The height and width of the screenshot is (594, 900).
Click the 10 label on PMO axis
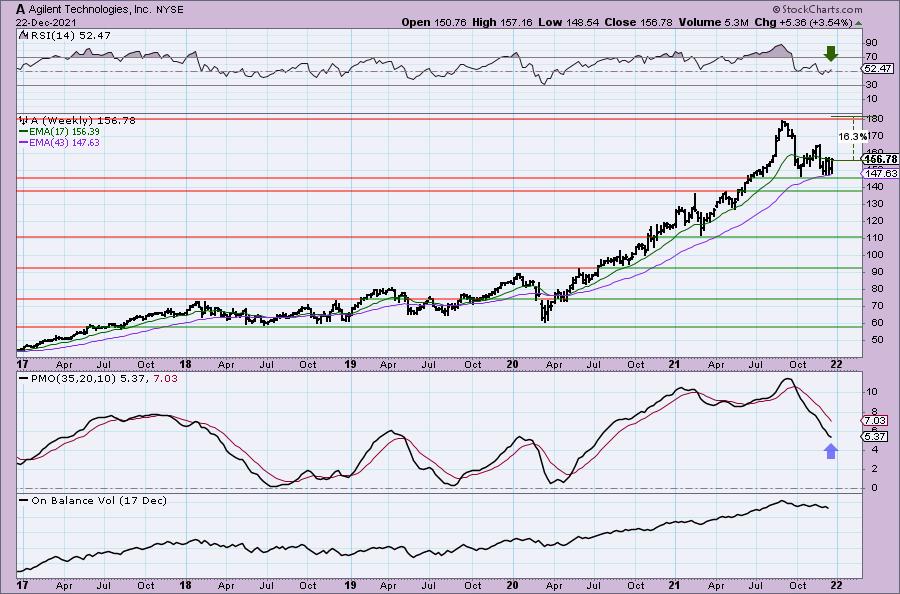871,392
